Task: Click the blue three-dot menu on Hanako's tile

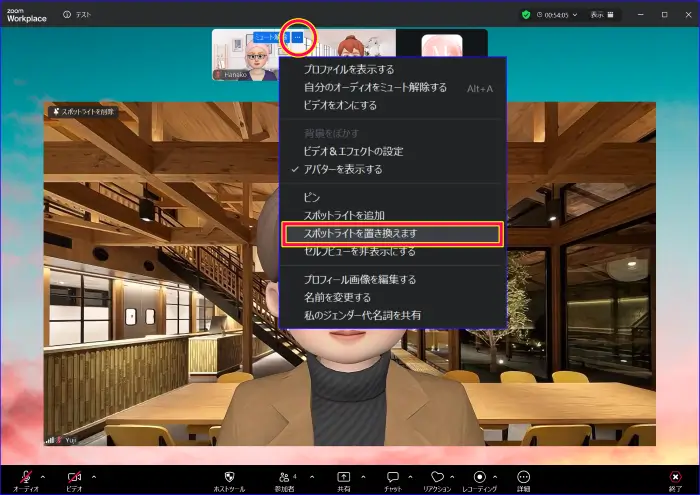Action: click(297, 37)
